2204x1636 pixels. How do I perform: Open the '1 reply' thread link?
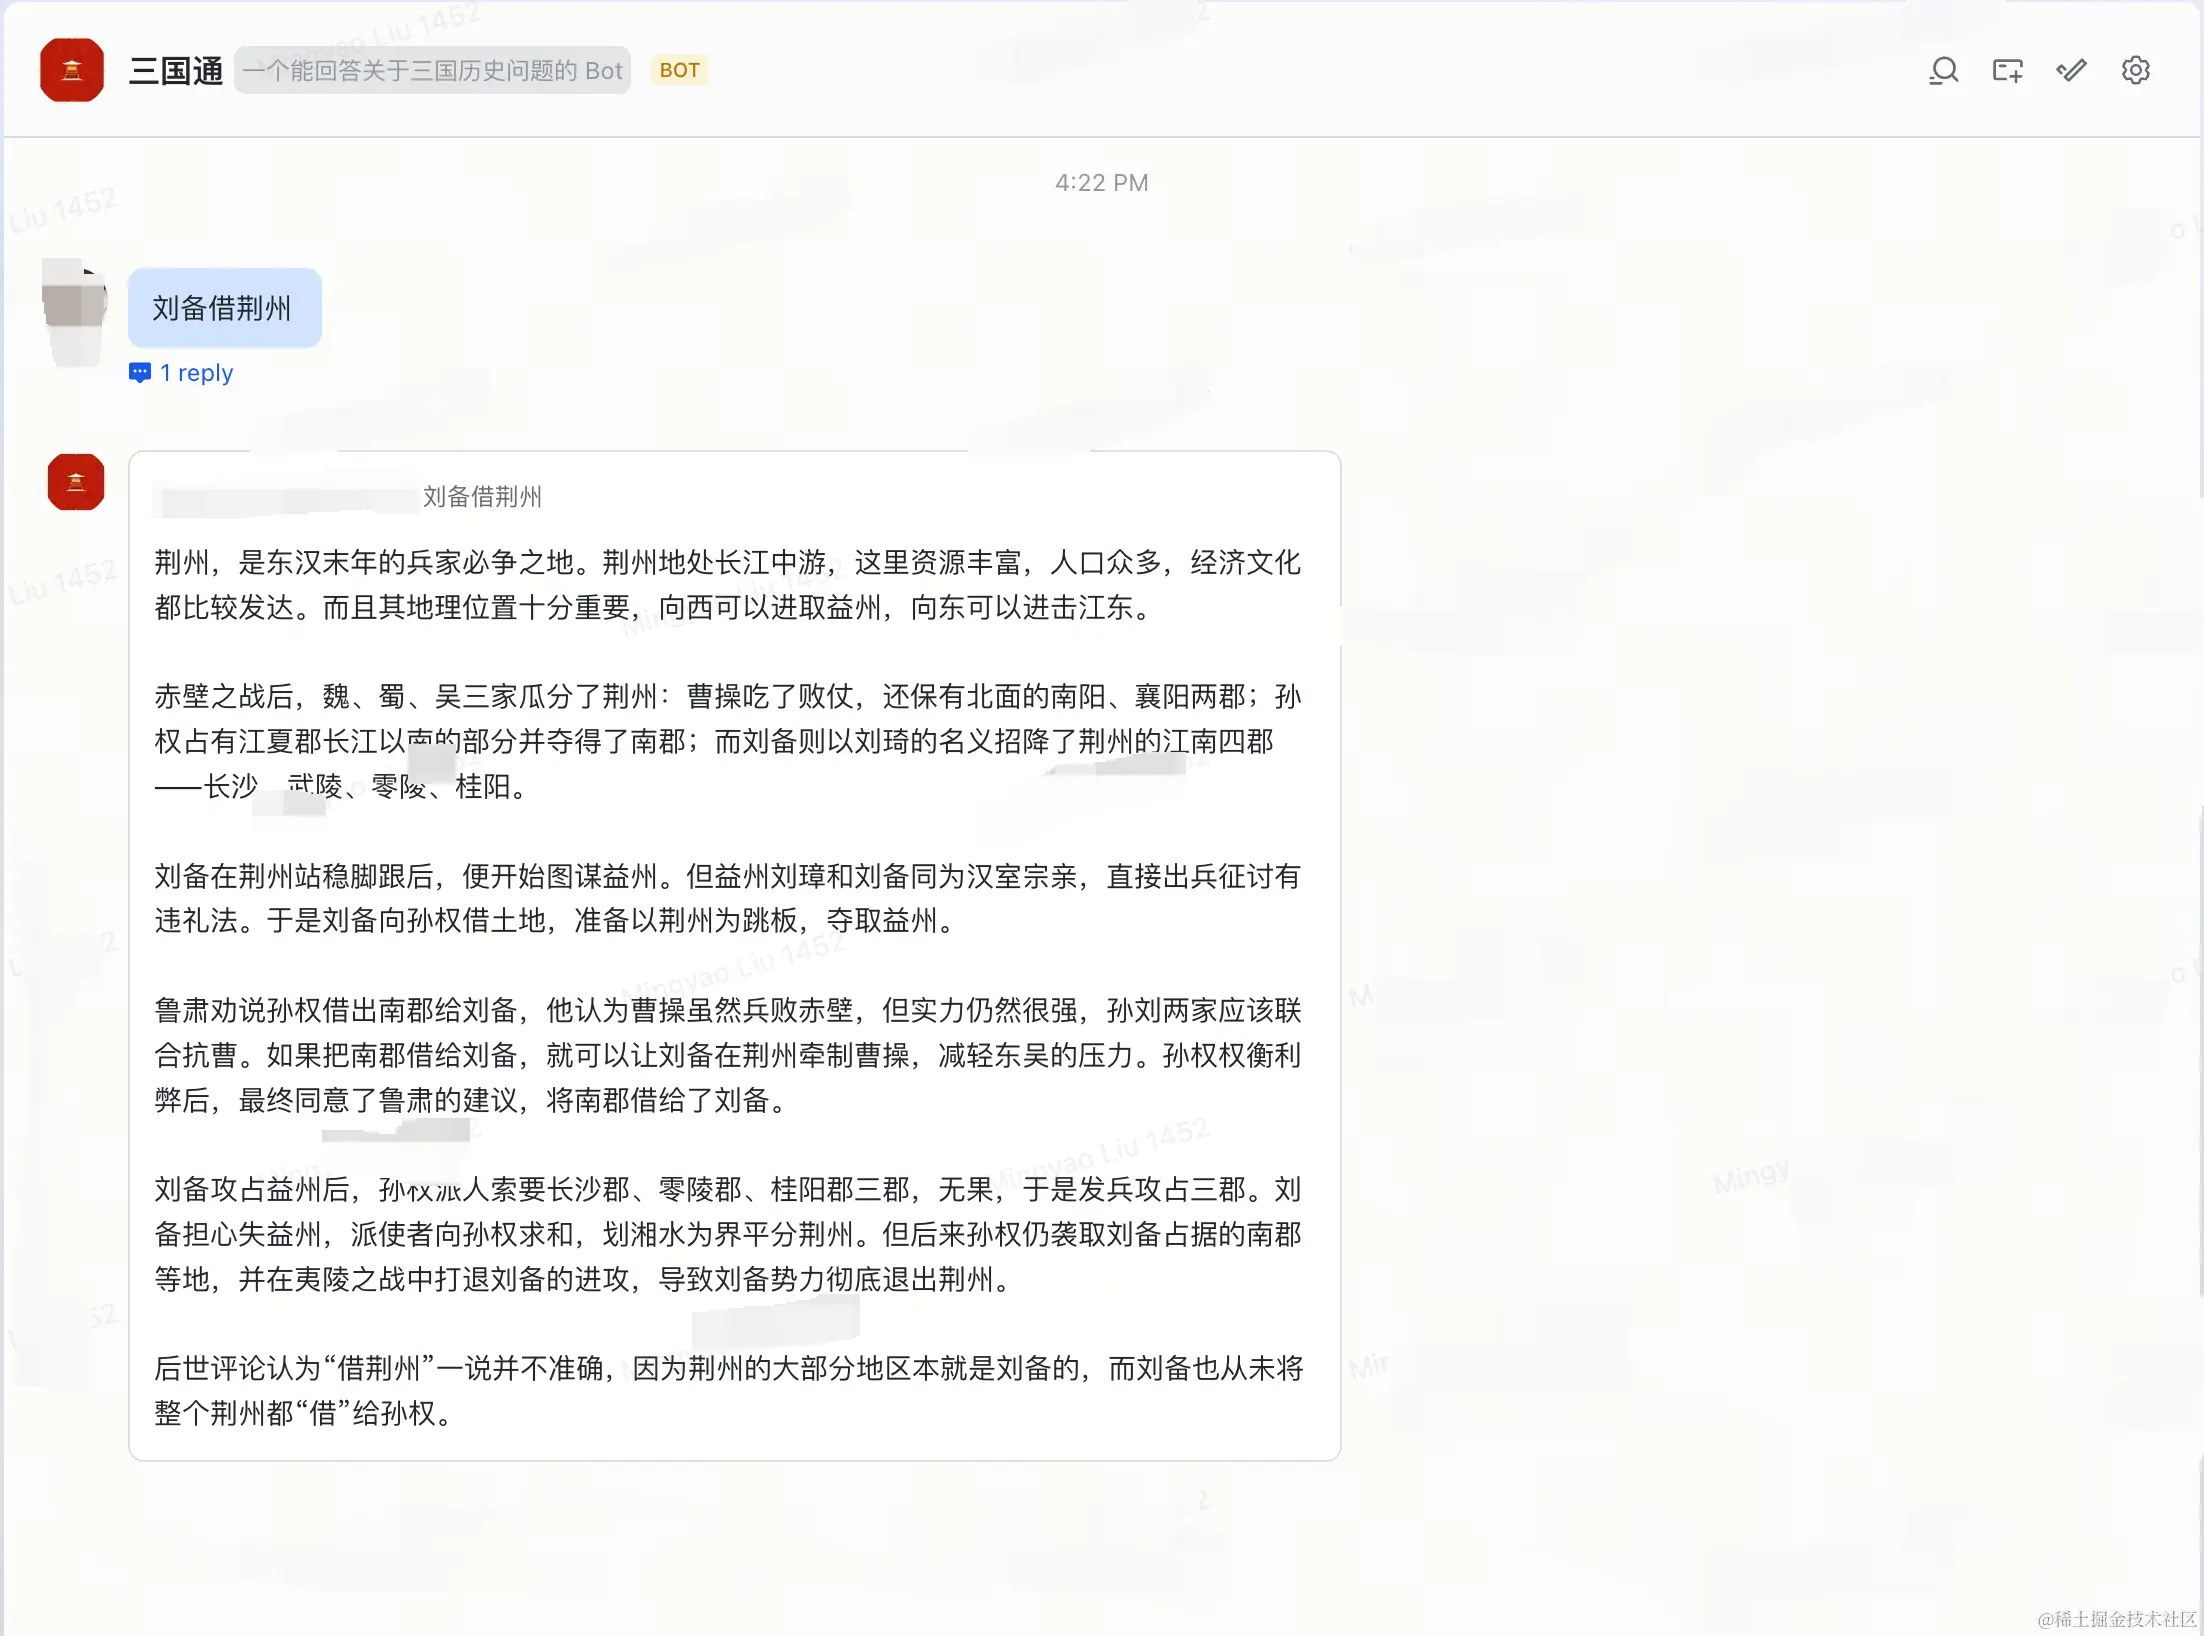tap(197, 373)
